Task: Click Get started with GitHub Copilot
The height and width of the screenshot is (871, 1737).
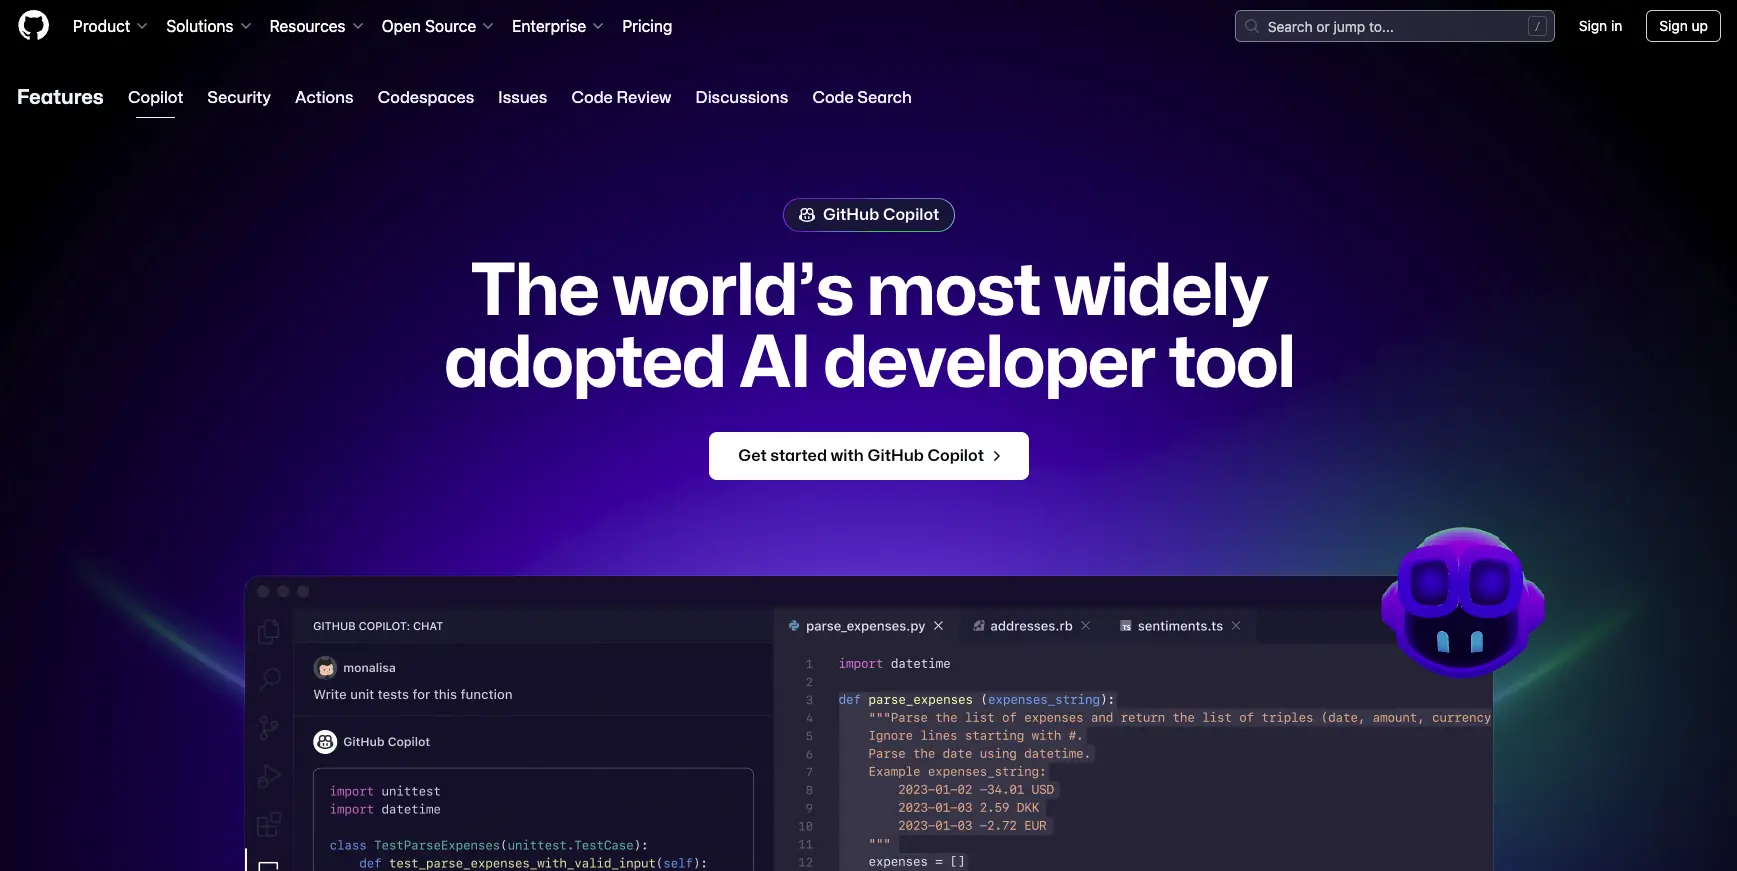Action: click(x=869, y=456)
